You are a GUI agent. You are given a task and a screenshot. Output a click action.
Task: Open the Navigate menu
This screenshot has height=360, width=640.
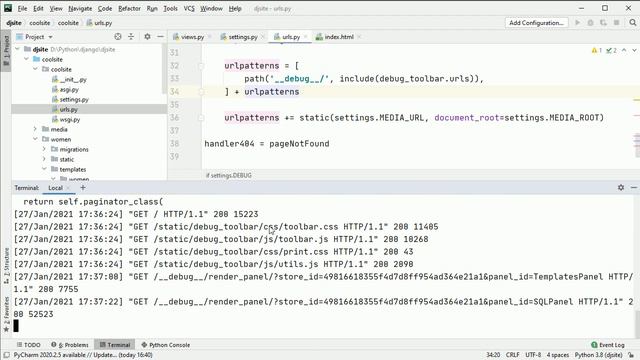(80, 8)
